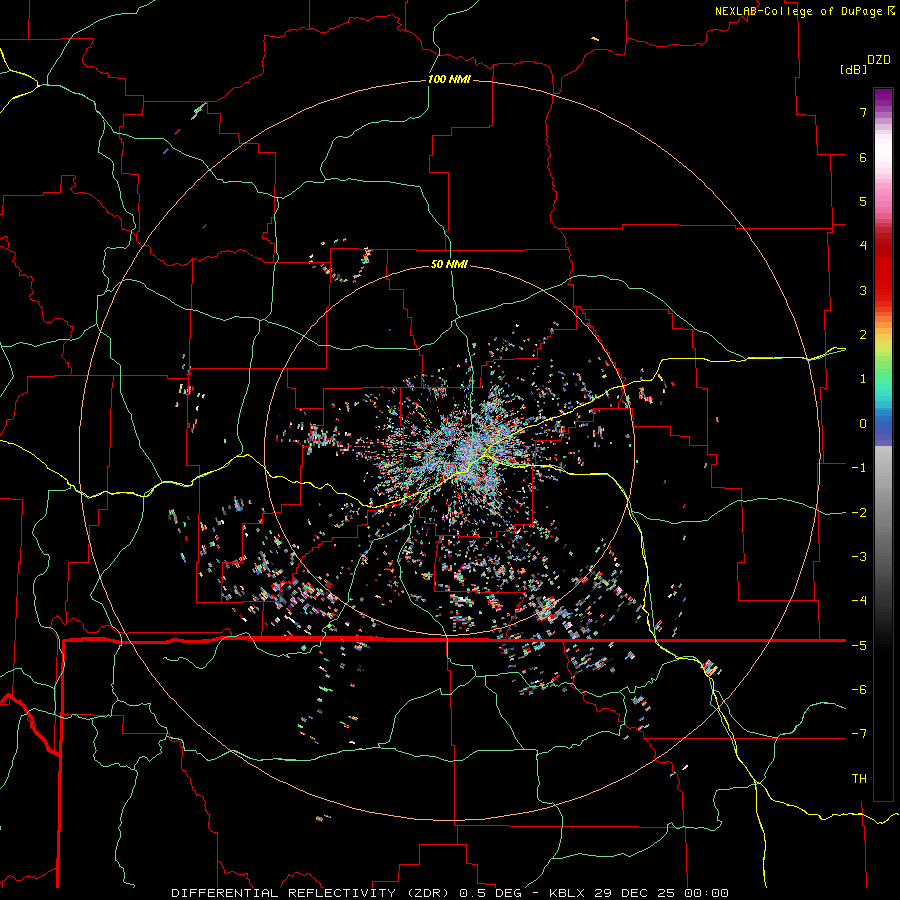Pick the -7 tick label on the scale

click(859, 734)
